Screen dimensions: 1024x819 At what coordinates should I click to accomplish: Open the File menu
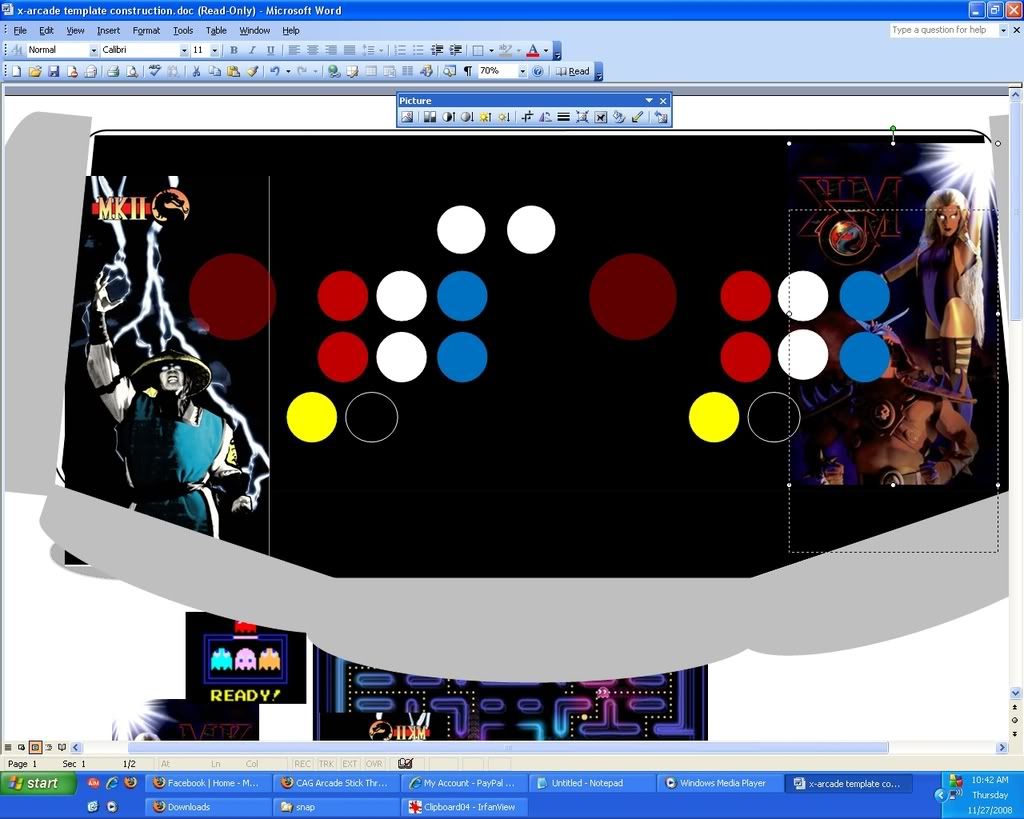click(x=20, y=31)
